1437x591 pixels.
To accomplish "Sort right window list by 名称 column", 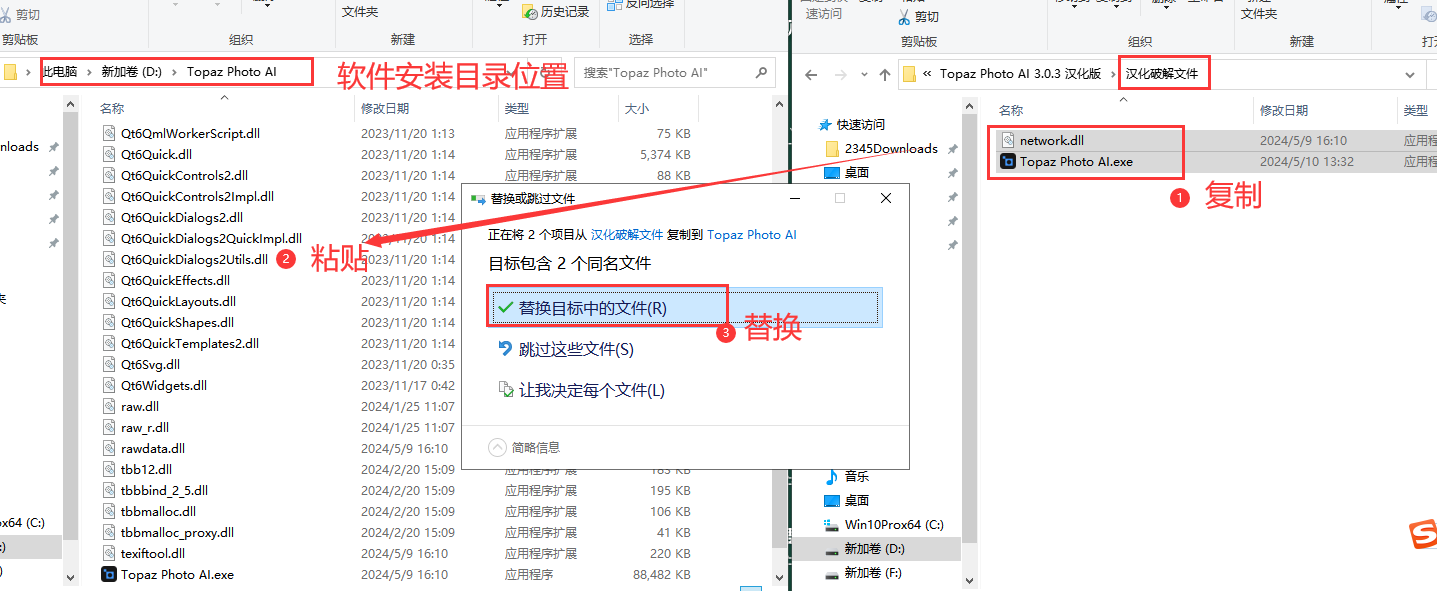I will click(1011, 110).
